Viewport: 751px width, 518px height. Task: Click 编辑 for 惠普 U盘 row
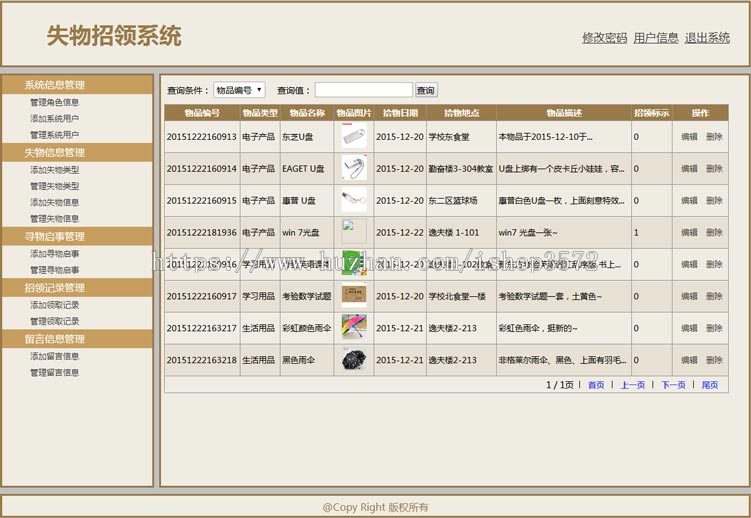tap(689, 201)
